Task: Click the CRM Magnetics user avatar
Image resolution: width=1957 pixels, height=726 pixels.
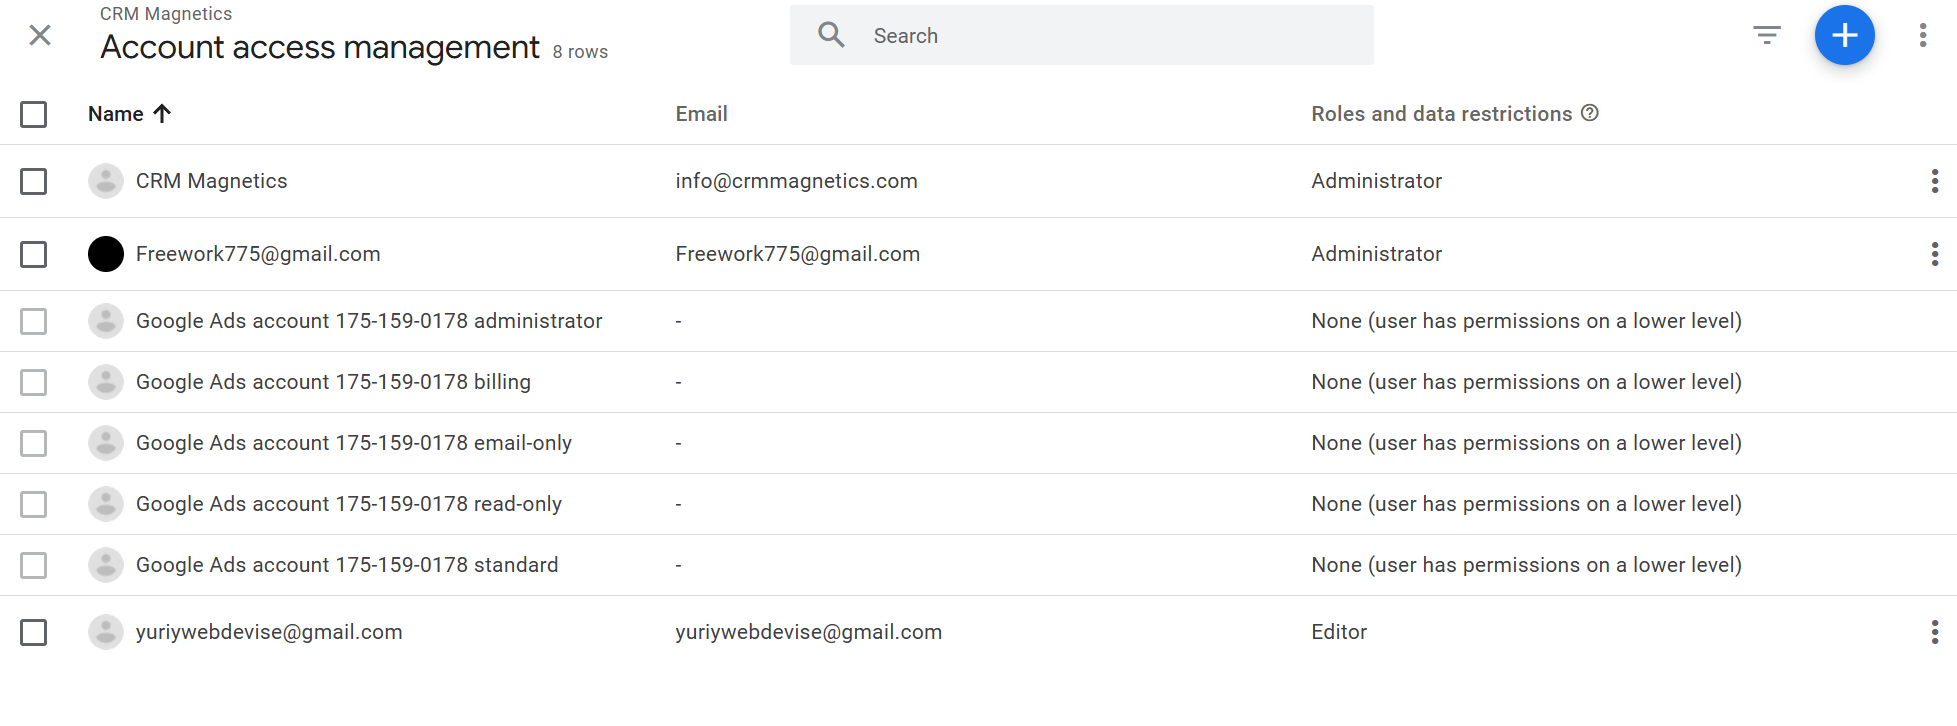Action: pos(106,181)
